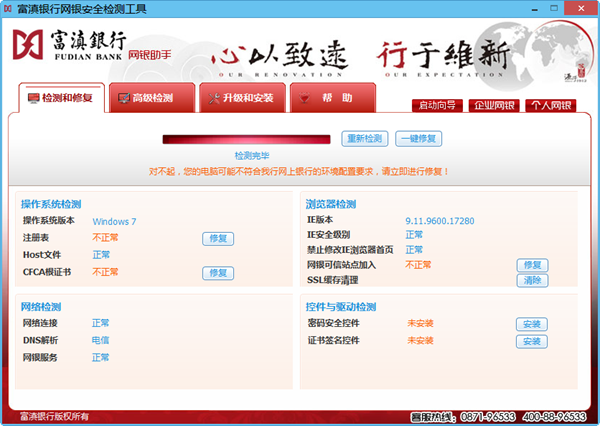Click 修复 for 网银可信站点加入
This screenshot has height=426, width=600.
pyautogui.click(x=532, y=265)
